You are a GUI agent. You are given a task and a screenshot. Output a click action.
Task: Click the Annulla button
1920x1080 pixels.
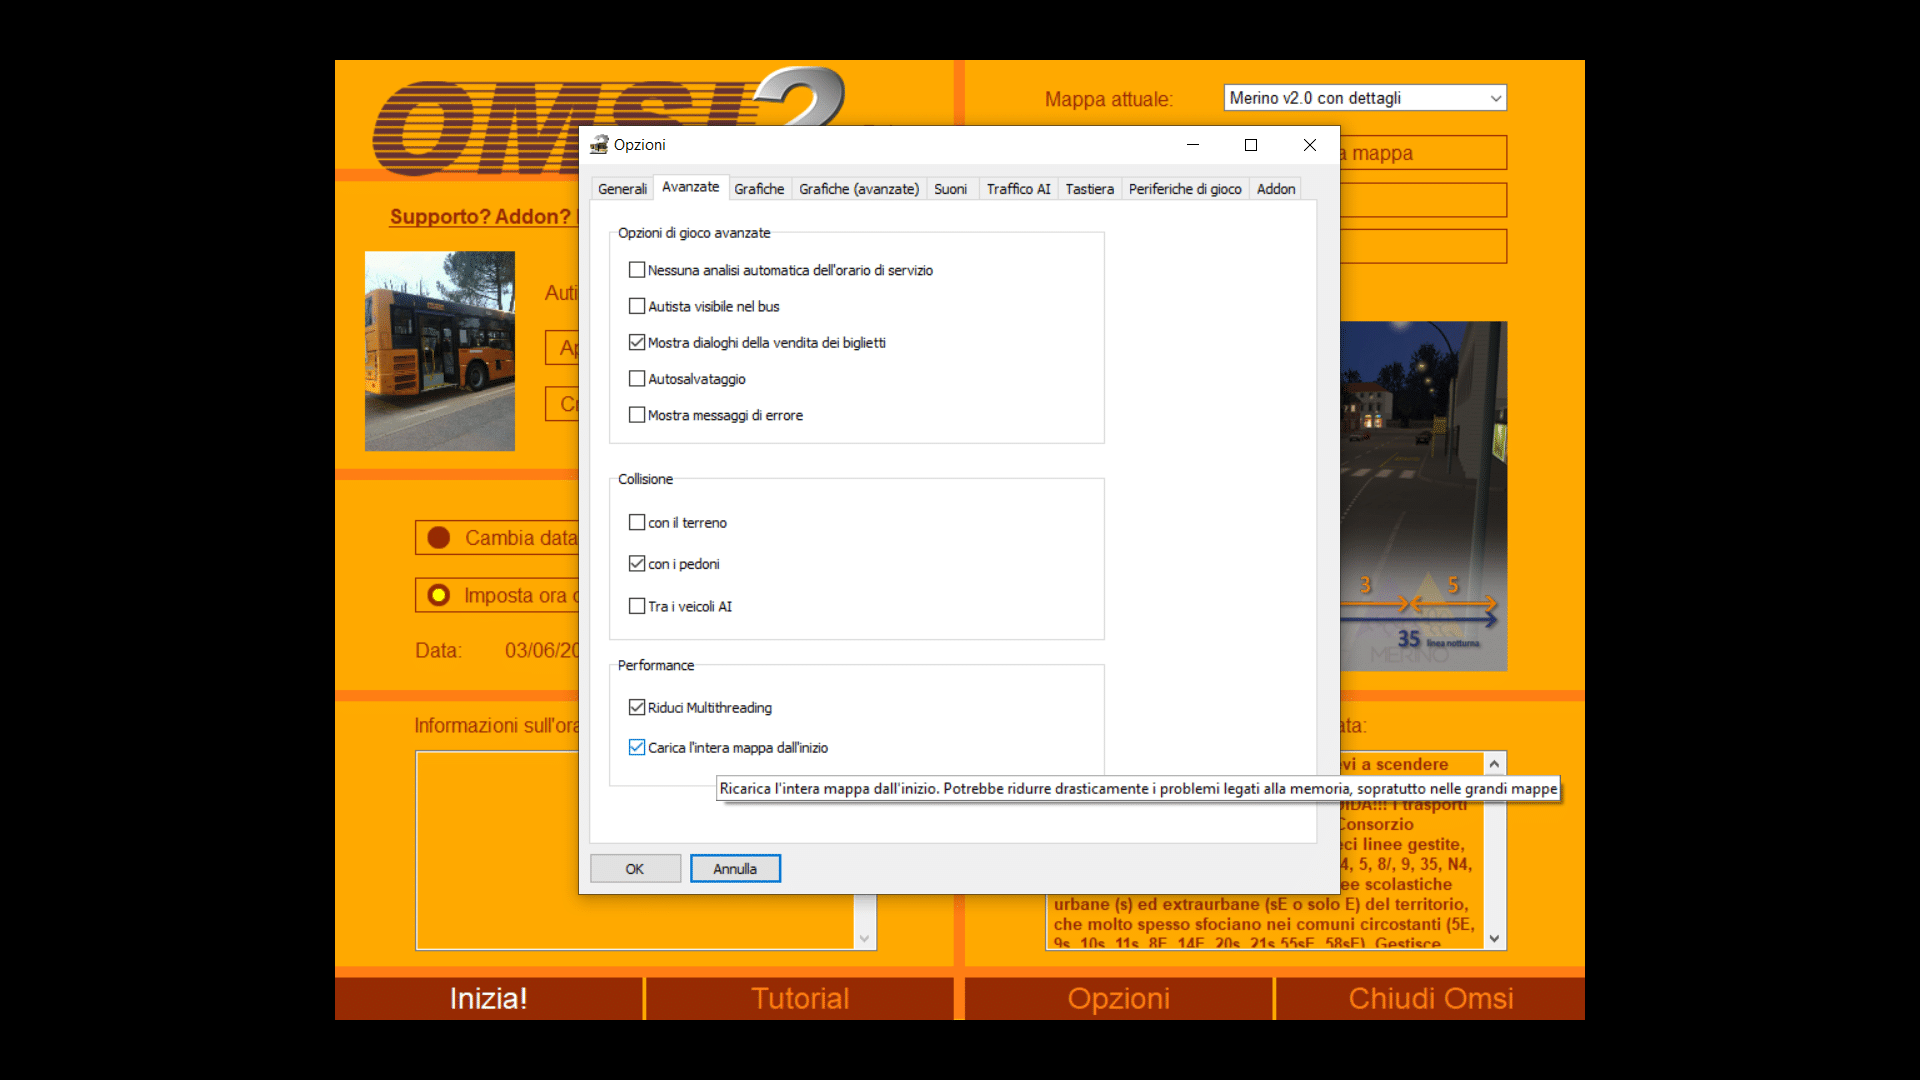tap(735, 869)
